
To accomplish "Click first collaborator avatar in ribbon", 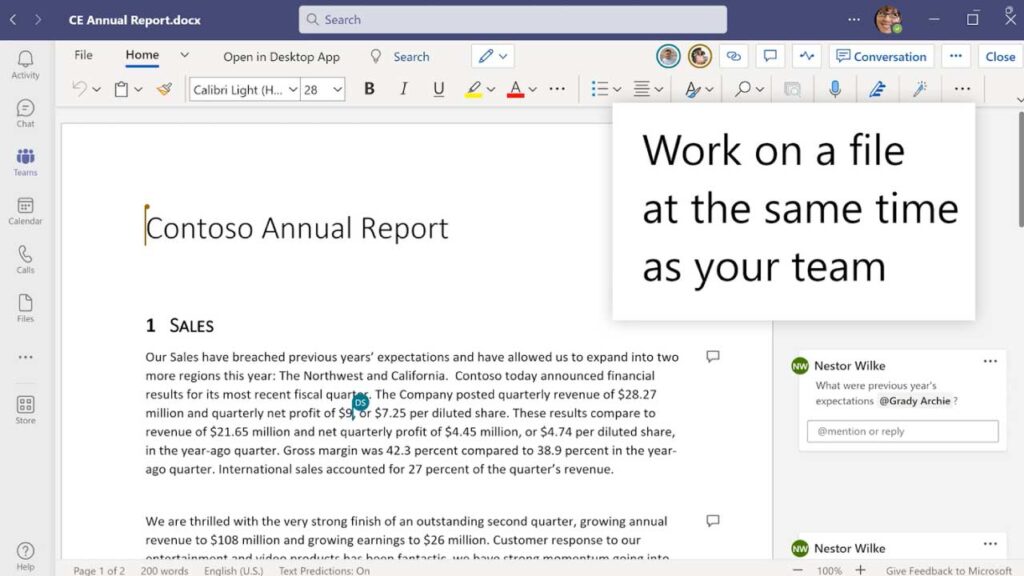I will [668, 56].
